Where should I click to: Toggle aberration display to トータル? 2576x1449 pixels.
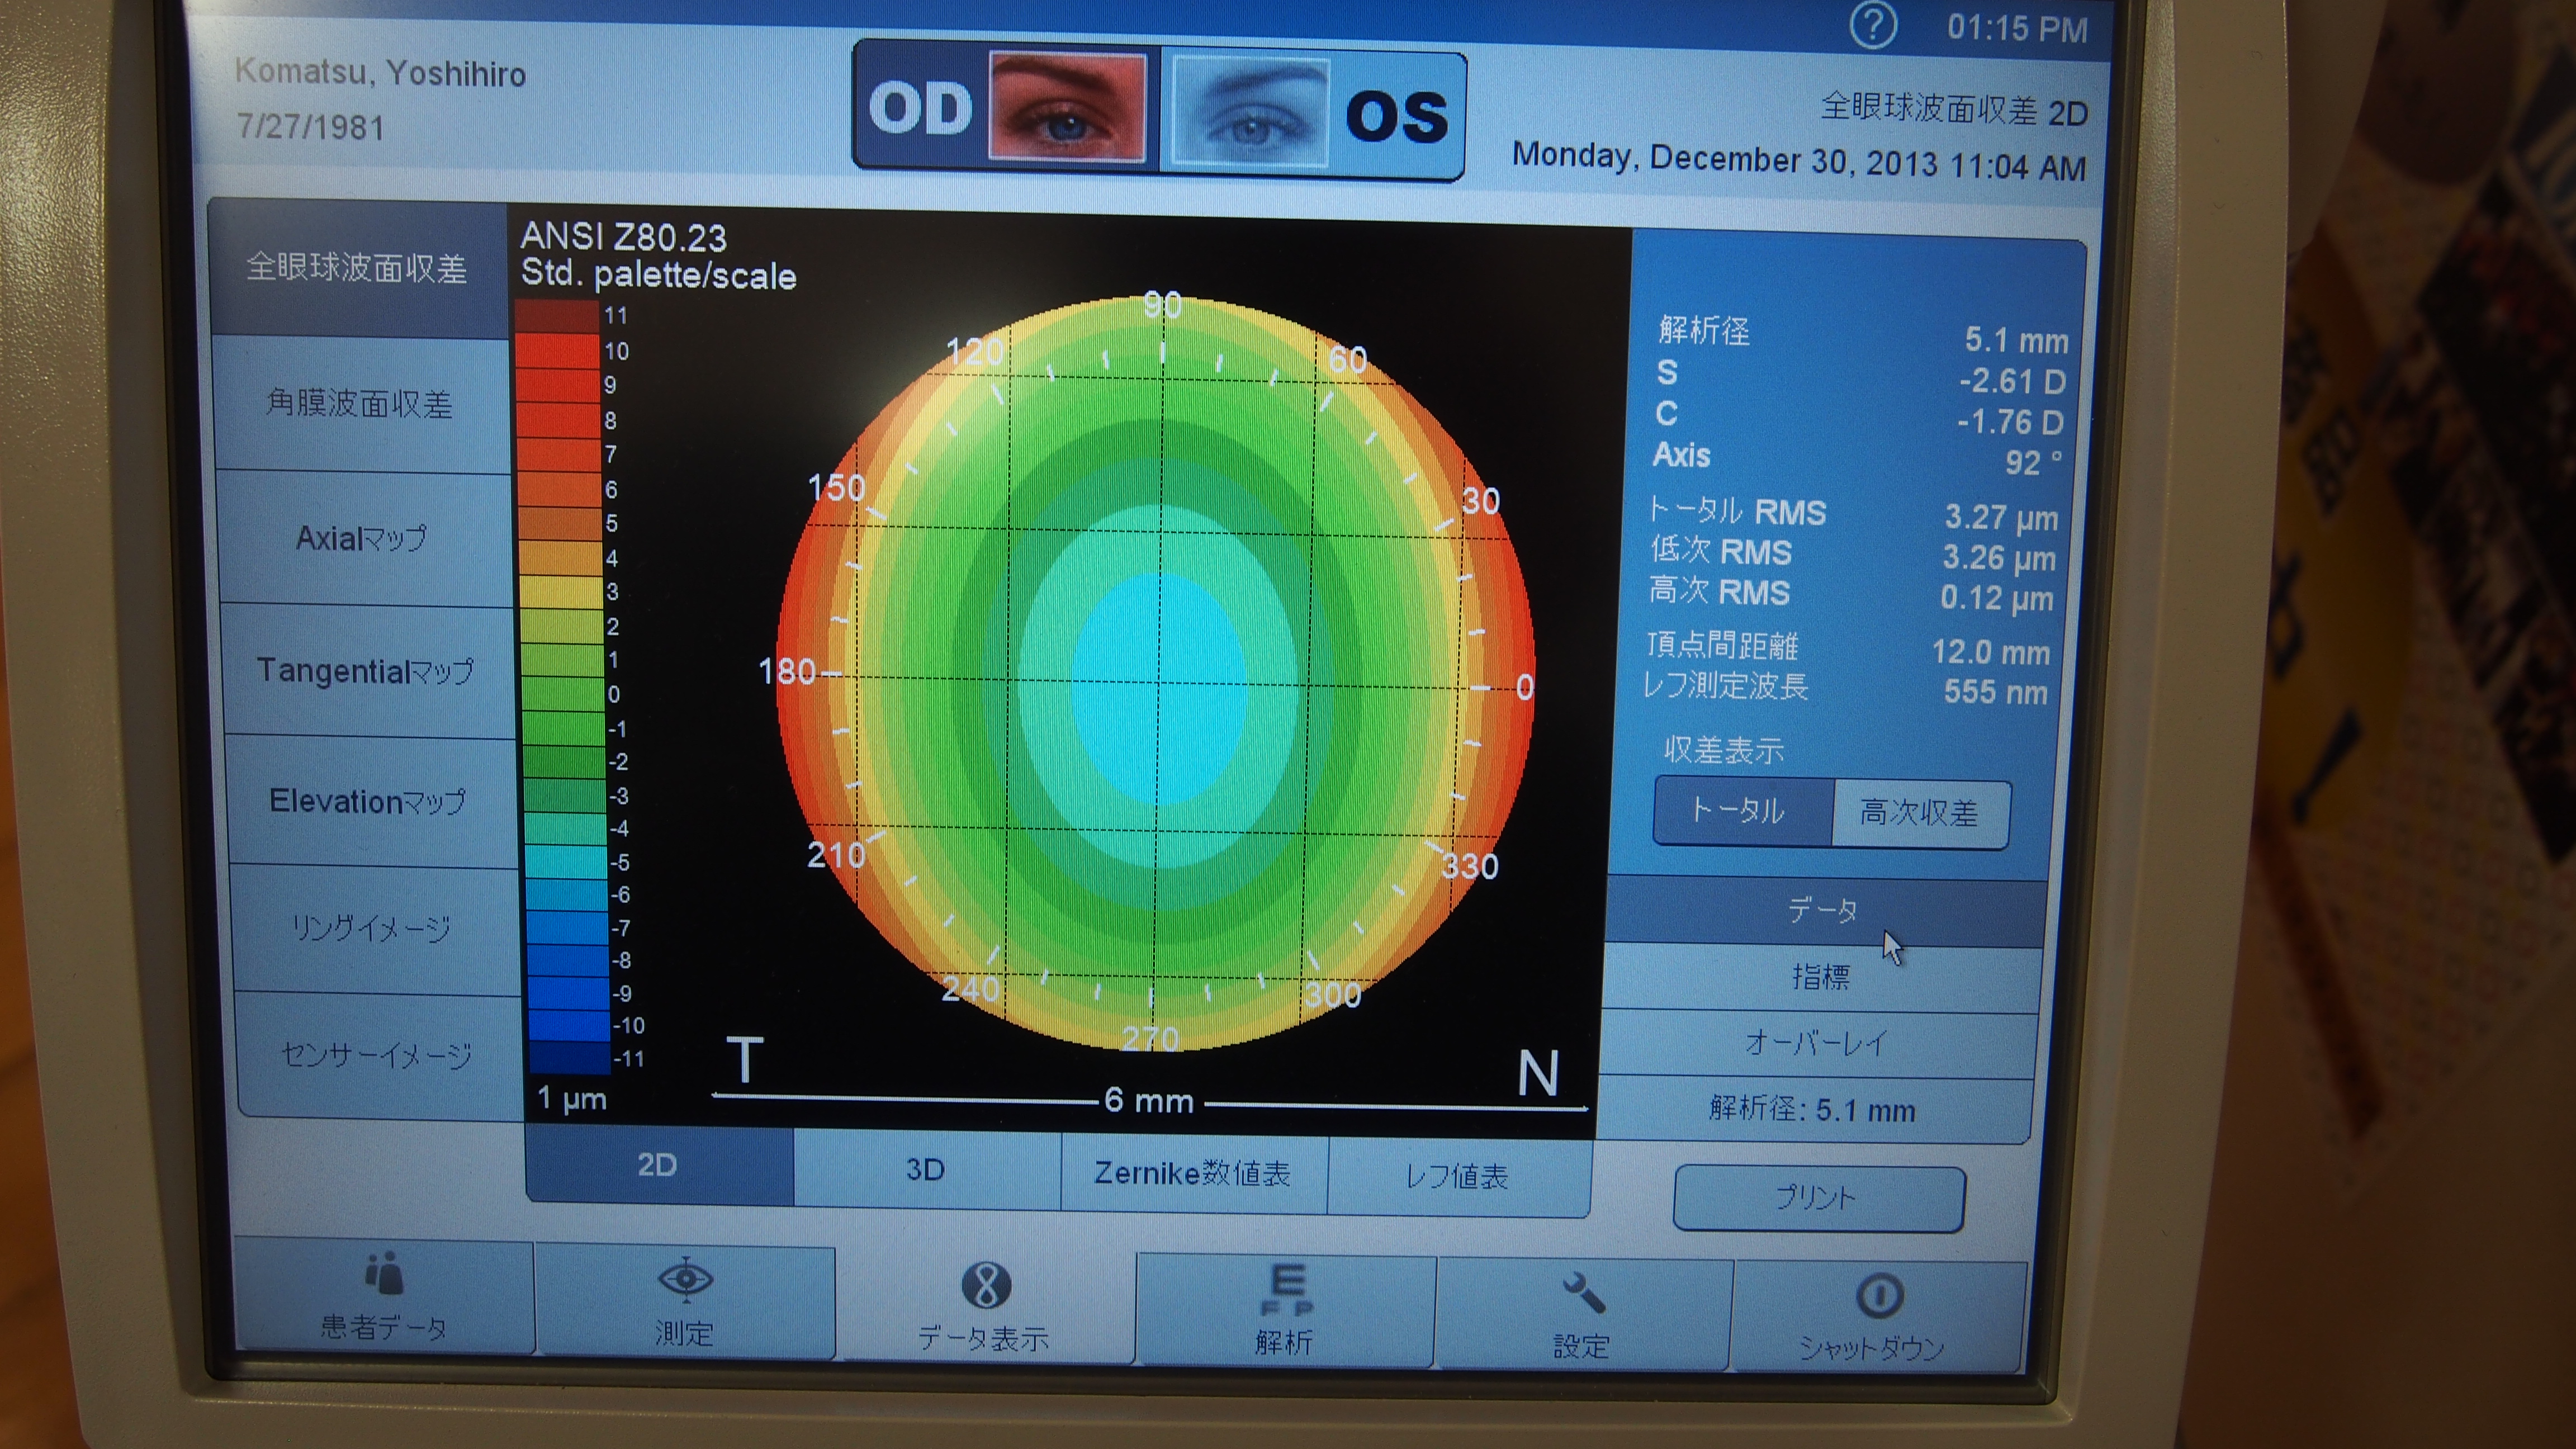pos(1739,810)
